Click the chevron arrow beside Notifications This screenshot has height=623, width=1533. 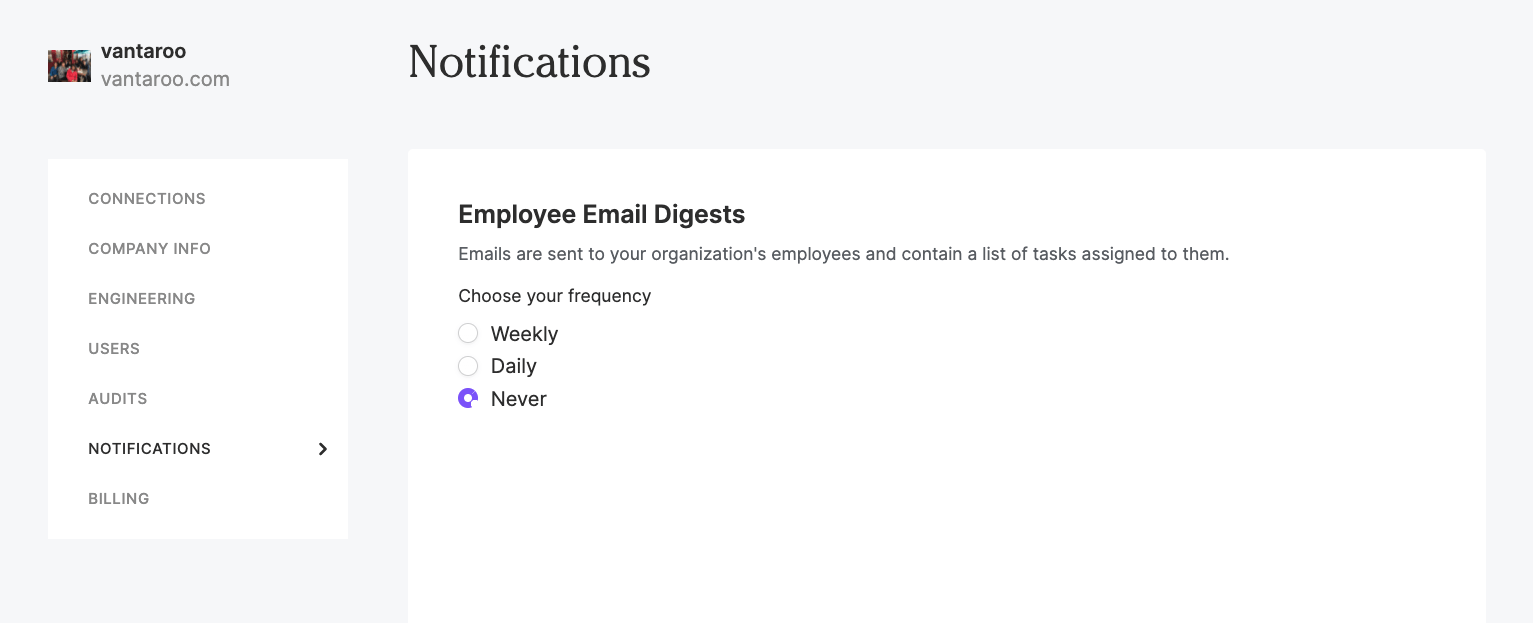322,449
